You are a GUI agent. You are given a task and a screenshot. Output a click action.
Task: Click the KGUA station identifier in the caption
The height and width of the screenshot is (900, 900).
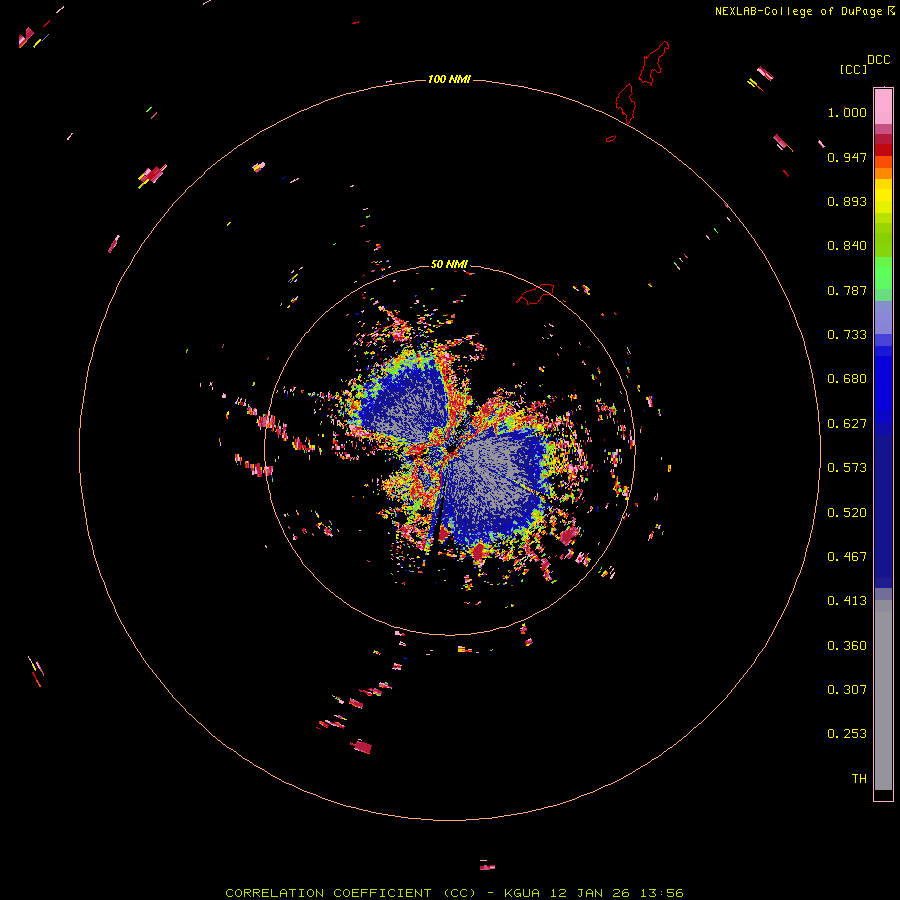click(x=523, y=893)
